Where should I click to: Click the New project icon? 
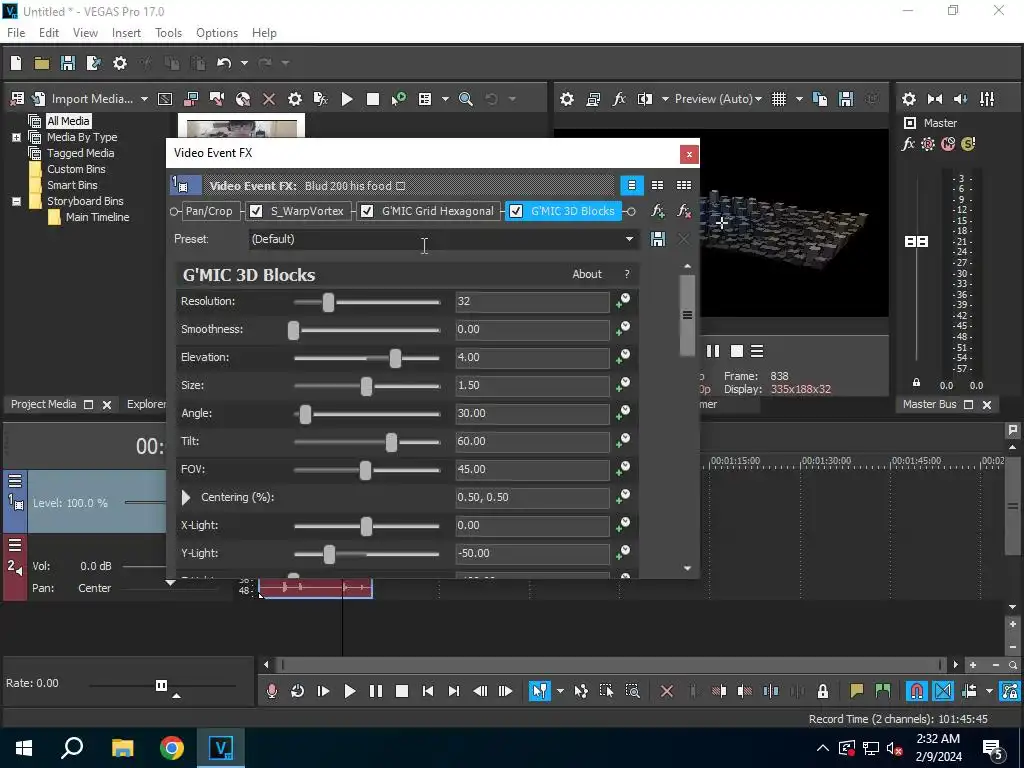point(16,63)
